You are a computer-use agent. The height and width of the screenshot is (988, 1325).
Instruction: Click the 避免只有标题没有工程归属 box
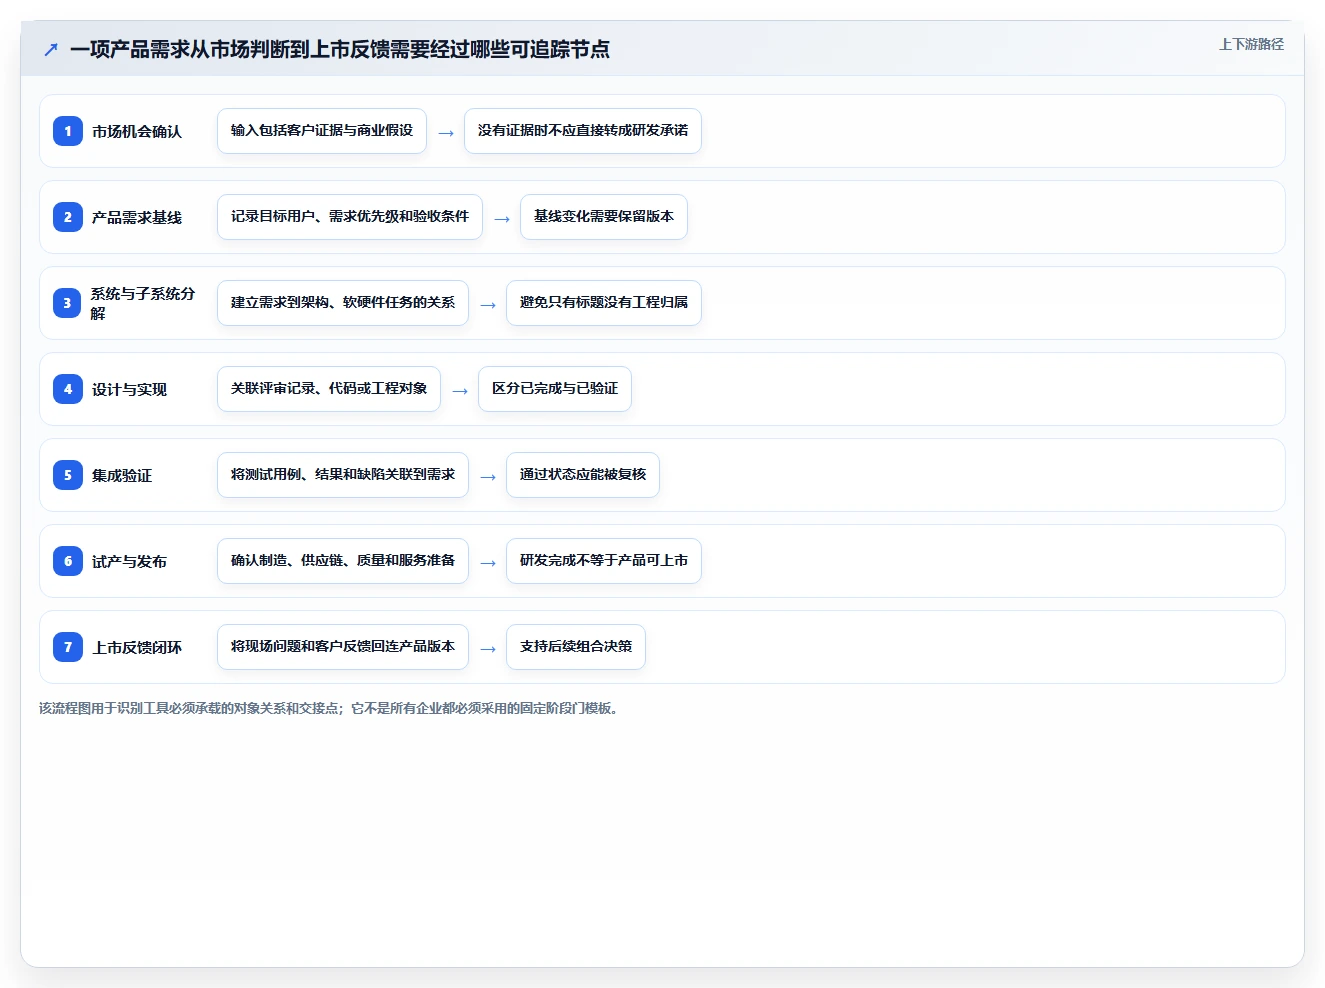(x=604, y=303)
